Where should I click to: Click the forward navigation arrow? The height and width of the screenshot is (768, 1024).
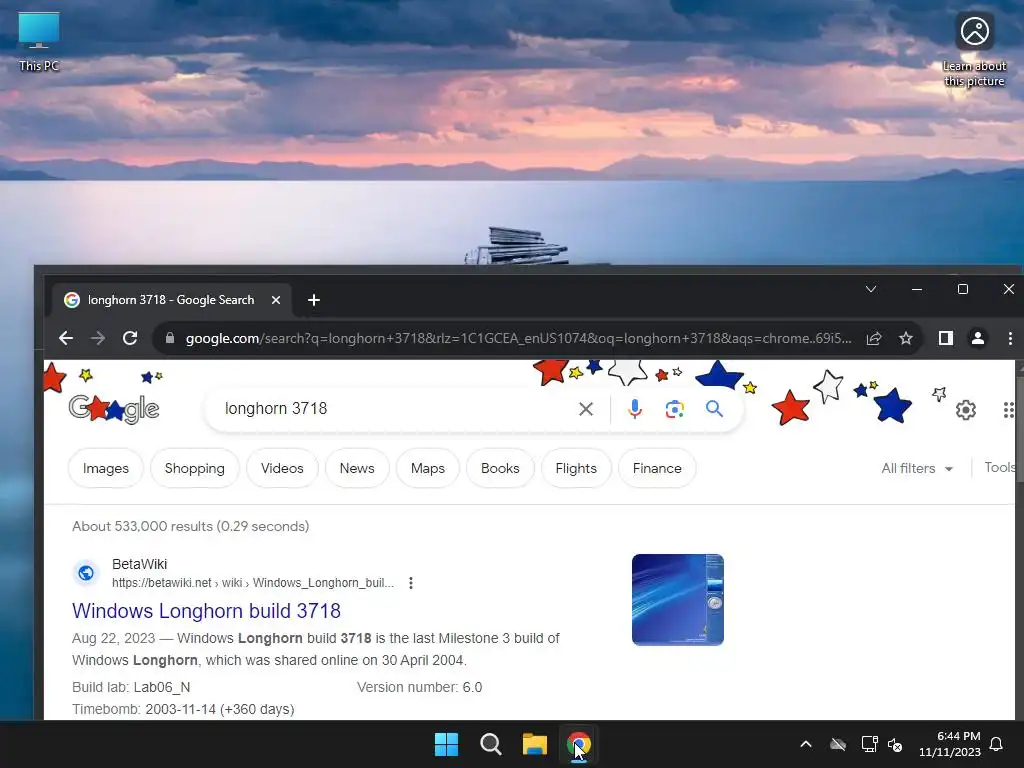[98, 338]
